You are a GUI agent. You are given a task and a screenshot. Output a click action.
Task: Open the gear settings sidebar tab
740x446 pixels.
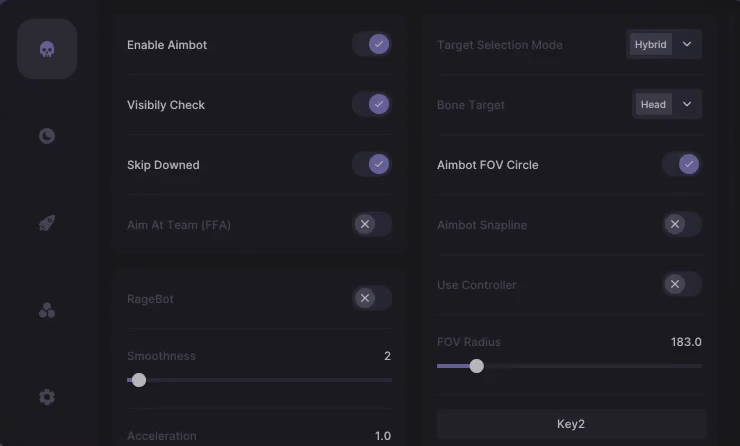pyautogui.click(x=47, y=397)
